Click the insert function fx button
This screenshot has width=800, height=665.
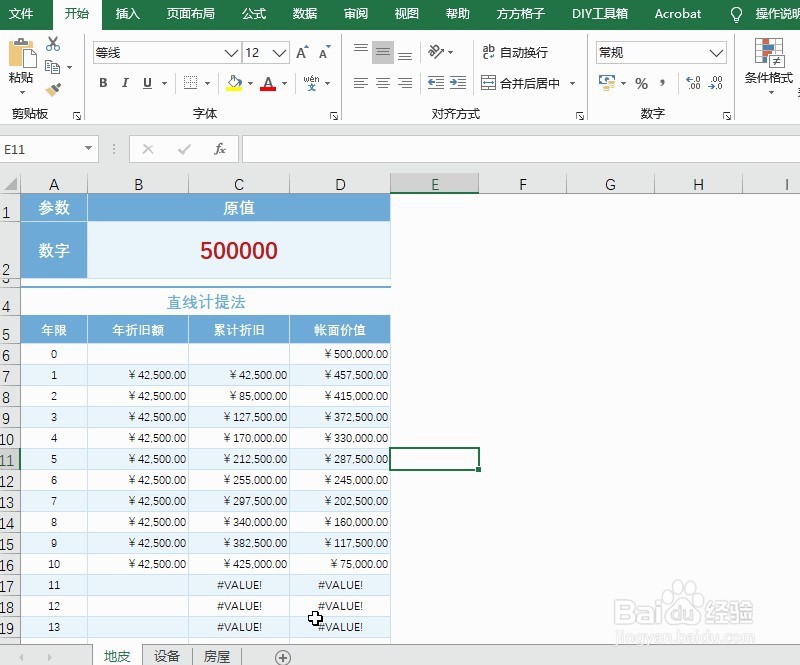coord(220,149)
